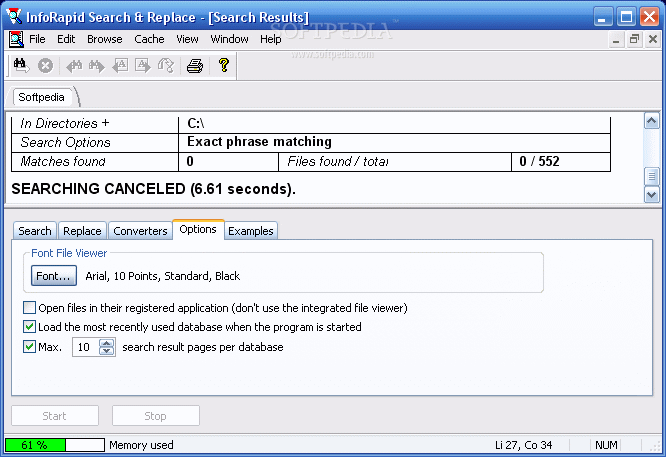Click 'SEARCHING CANCELED (6.61 seconds).' text
This screenshot has width=666, height=457.
[x=153, y=189]
